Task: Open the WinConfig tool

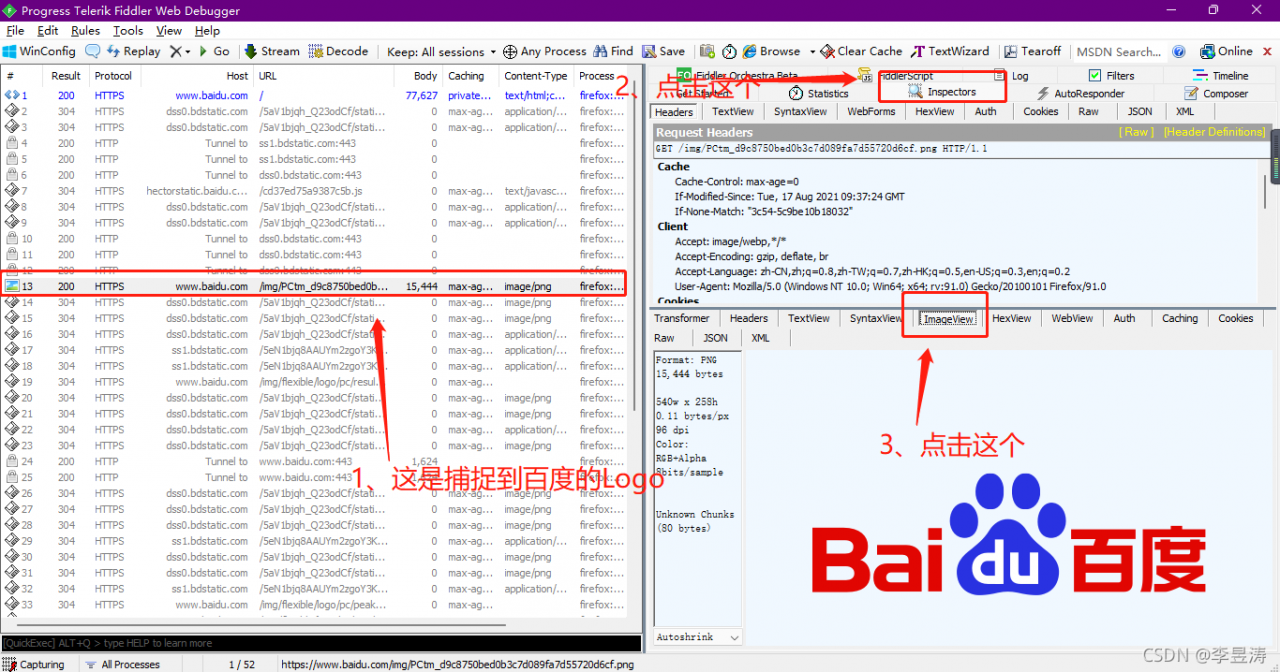Action: pyautogui.click(x=39, y=51)
